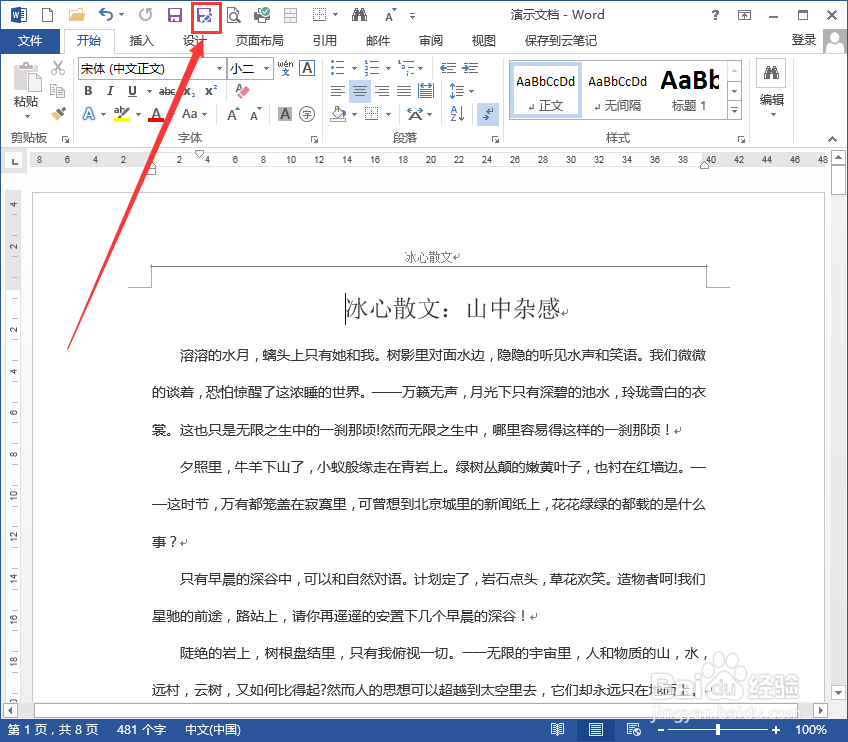Grow font size with larger A icon
848x742 pixels.
pyautogui.click(x=234, y=114)
